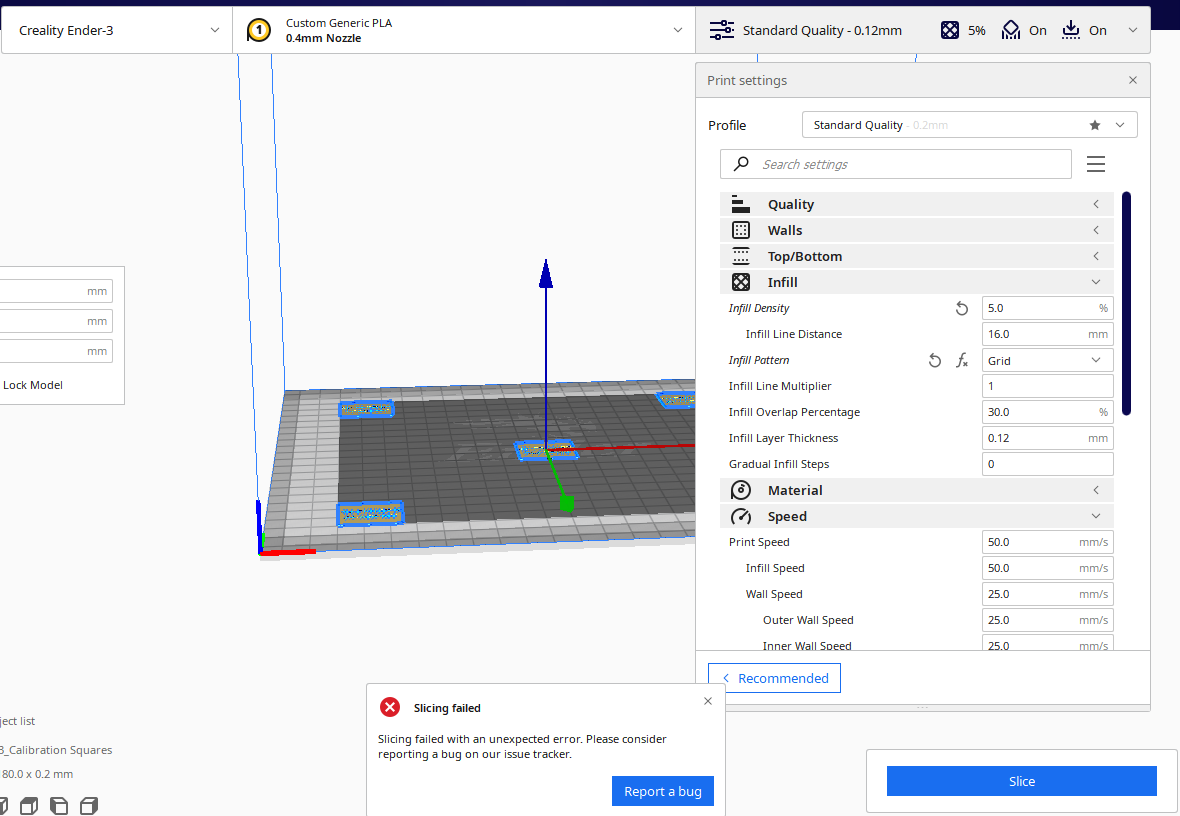Screen dimensions: 1180x816
Task: Click the Infill category icon
Action: click(741, 282)
